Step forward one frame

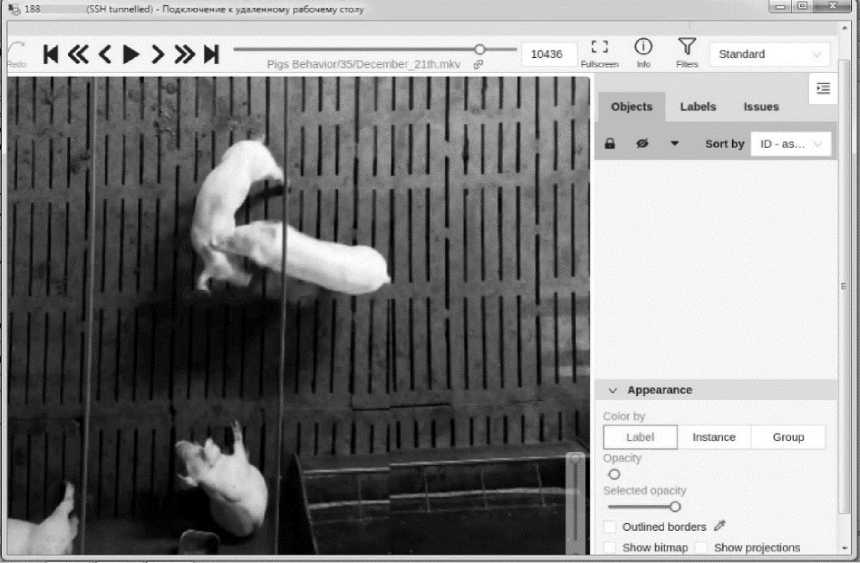(x=157, y=54)
